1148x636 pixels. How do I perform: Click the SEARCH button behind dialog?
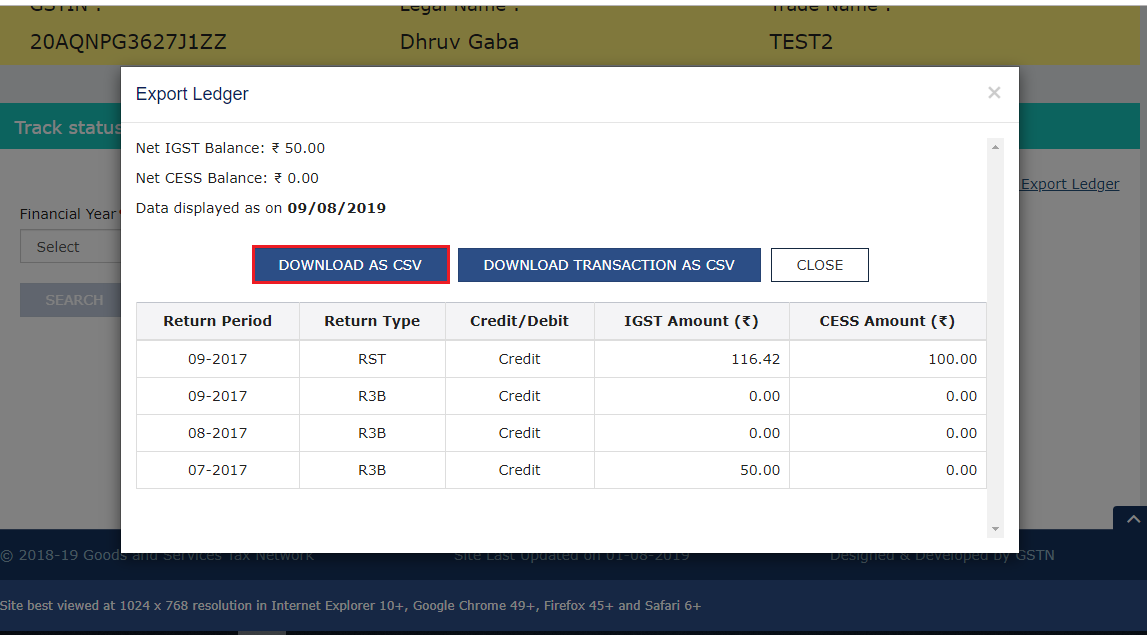70,300
